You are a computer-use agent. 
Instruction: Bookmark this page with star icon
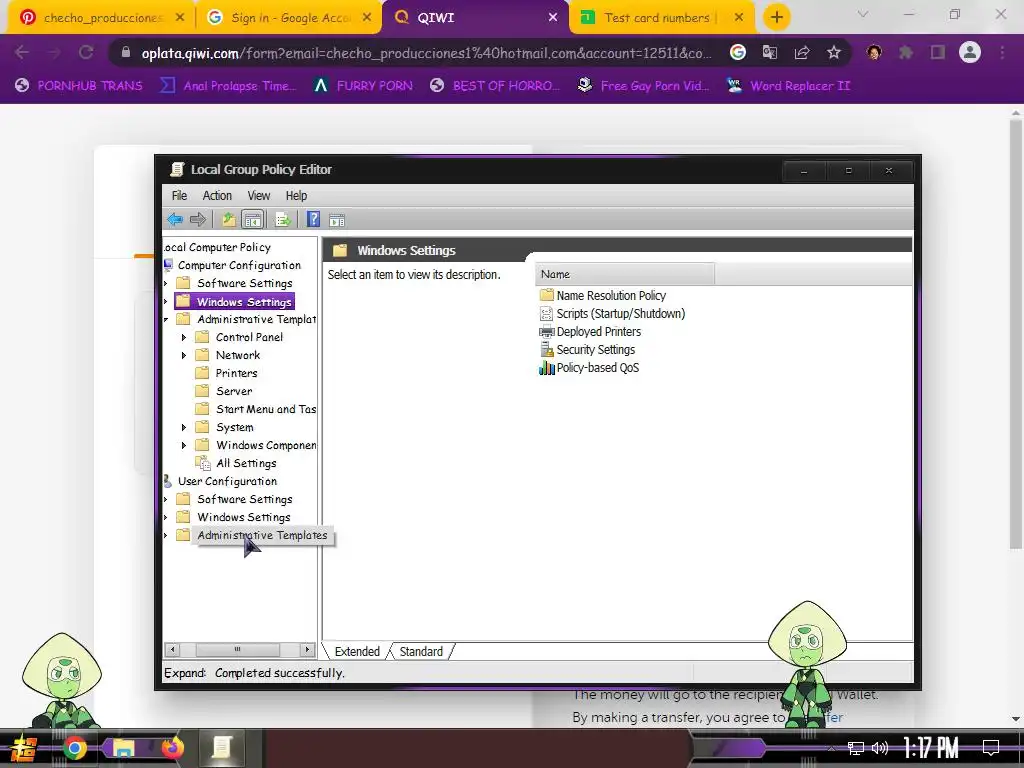[x=834, y=52]
